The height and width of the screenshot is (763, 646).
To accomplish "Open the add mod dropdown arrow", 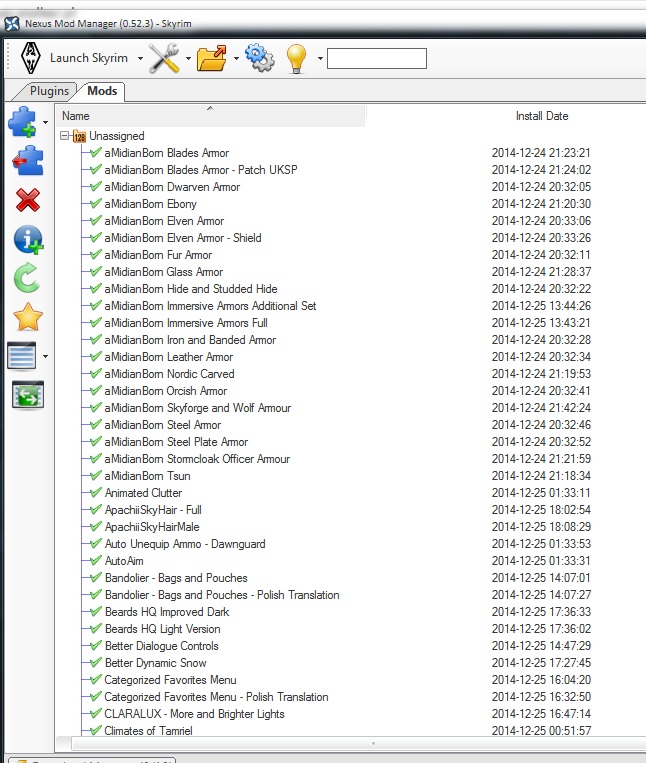I will click(x=45, y=122).
